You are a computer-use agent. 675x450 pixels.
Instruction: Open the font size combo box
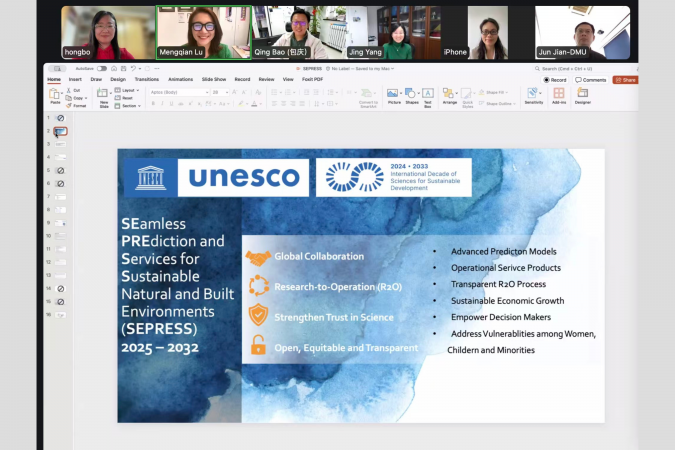(x=220, y=92)
